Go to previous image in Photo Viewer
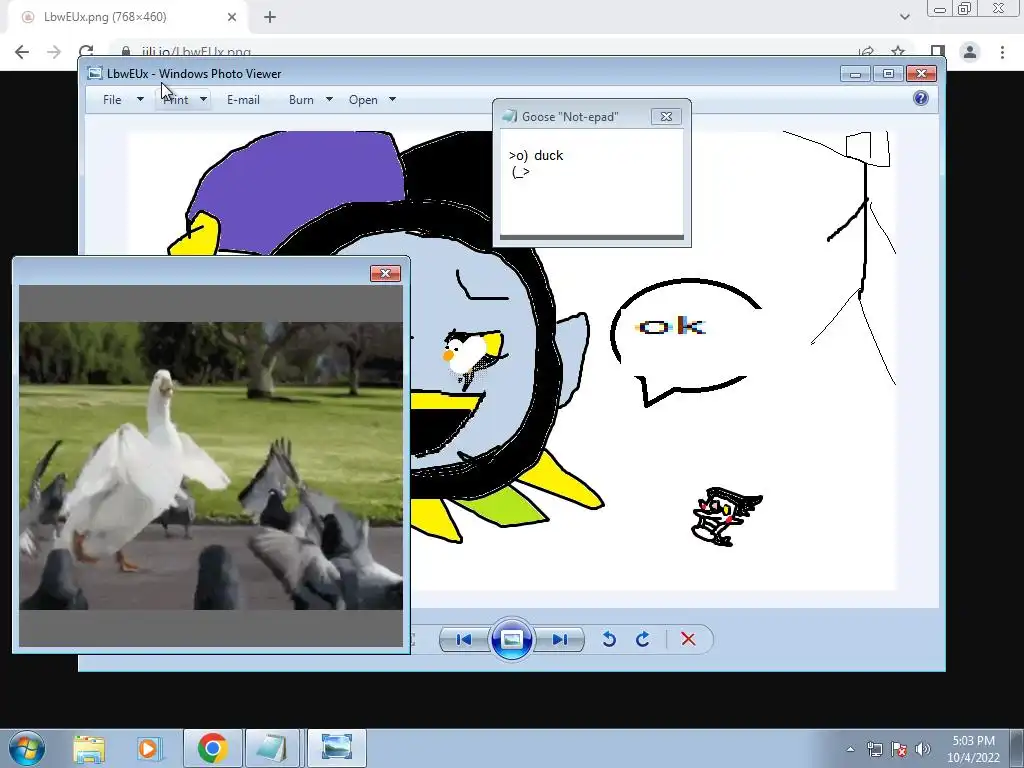Image resolution: width=1024 pixels, height=768 pixels. click(464, 639)
